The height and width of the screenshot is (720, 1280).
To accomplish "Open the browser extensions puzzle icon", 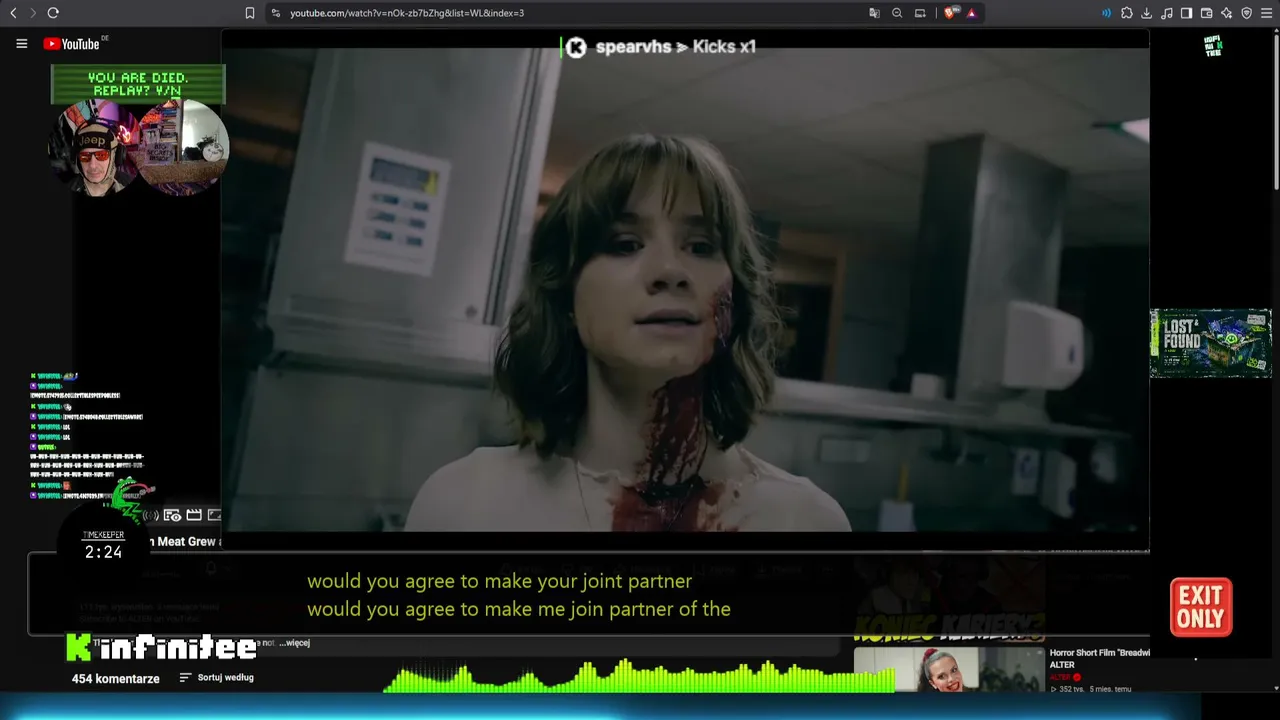I will (1127, 13).
